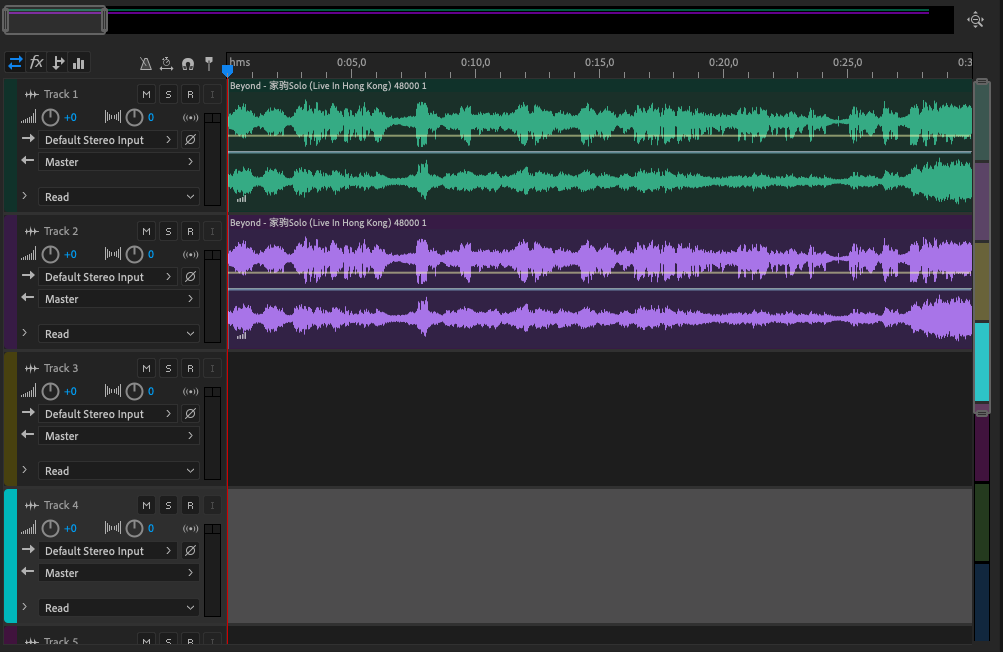Click the Track 1 volume knob
The height and width of the screenshot is (652, 1003).
[x=51, y=117]
